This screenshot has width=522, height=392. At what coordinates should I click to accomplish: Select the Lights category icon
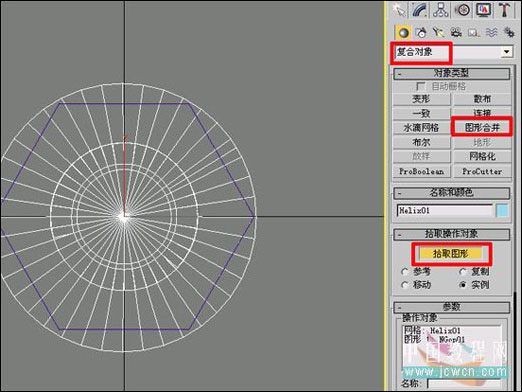439,32
